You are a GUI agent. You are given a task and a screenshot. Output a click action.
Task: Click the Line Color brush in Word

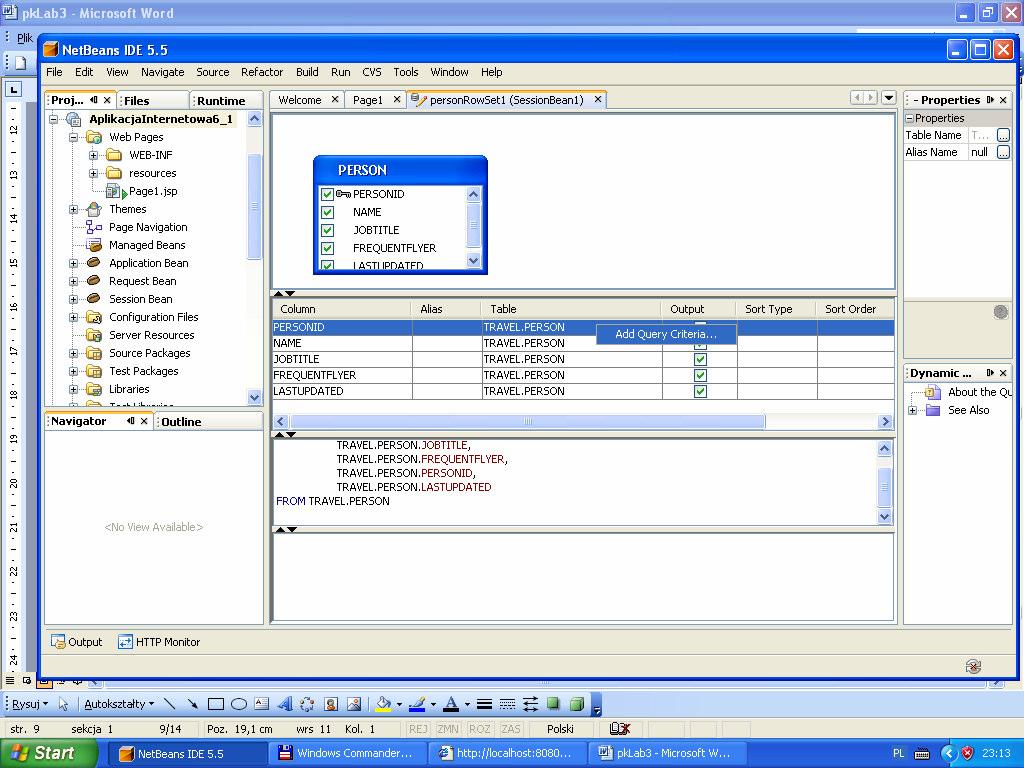pyautogui.click(x=417, y=704)
